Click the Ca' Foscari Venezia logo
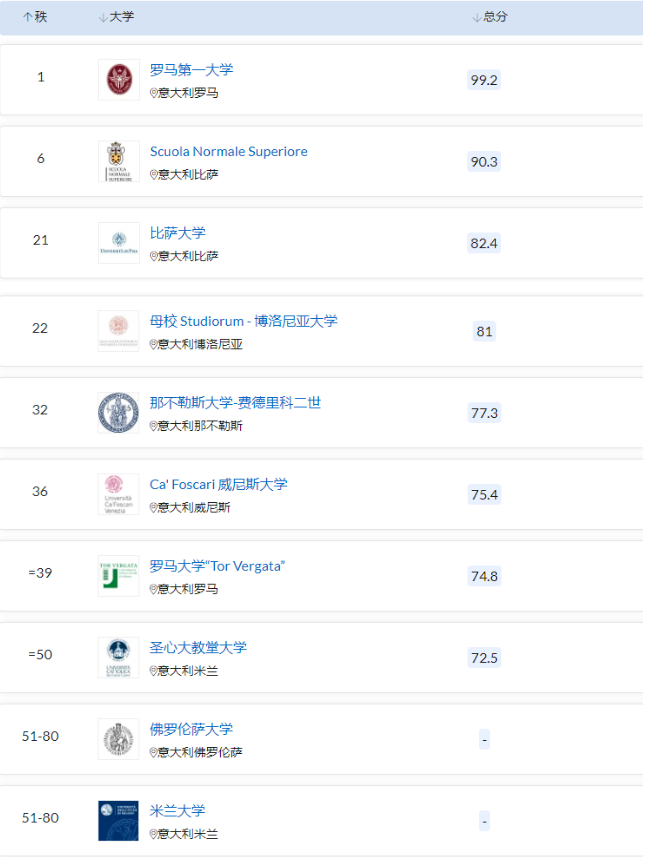Screen dimensions: 646x857 (x=118, y=494)
